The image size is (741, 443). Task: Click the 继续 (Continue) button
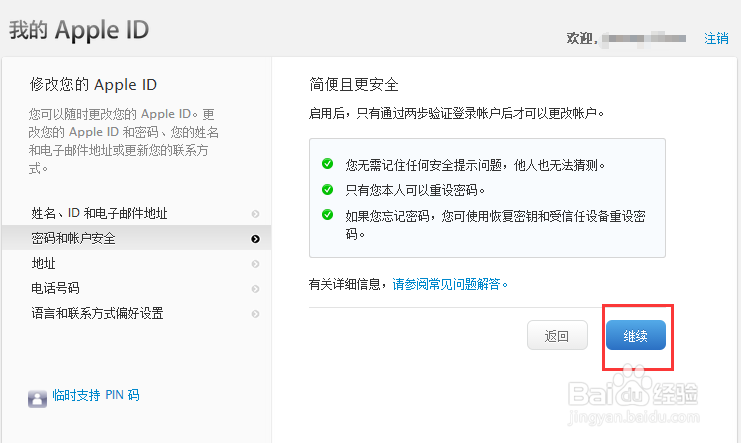click(x=636, y=335)
